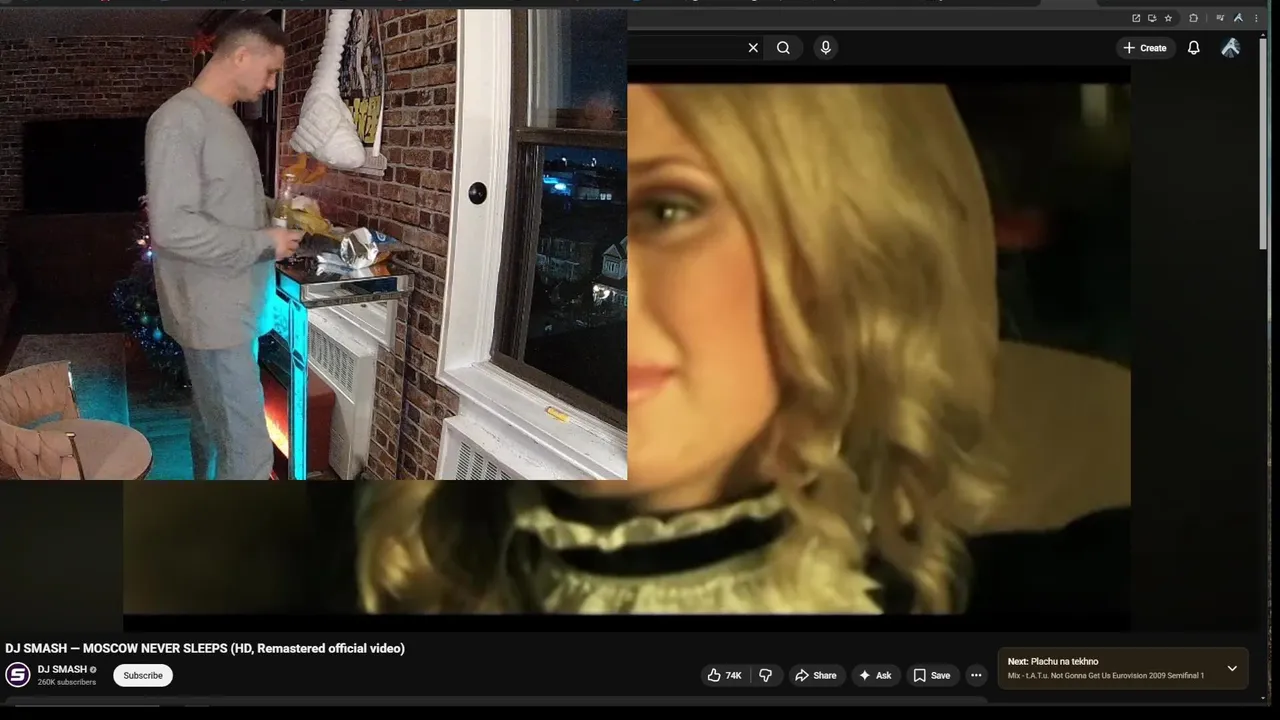This screenshot has height=720, width=1280.
Task: Share the video
Action: pos(815,675)
